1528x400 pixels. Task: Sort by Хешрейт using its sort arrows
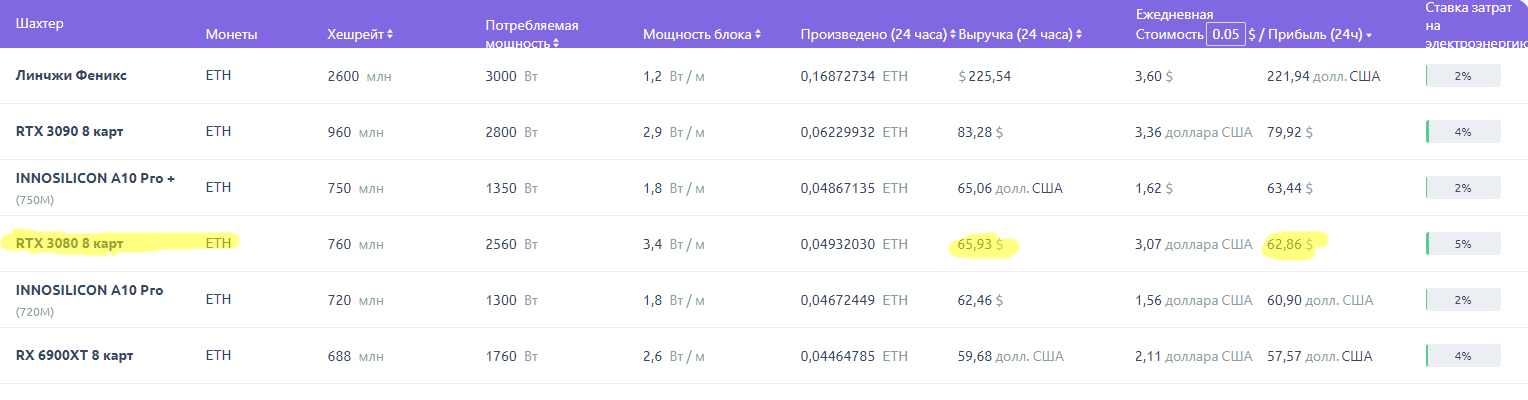(x=389, y=35)
